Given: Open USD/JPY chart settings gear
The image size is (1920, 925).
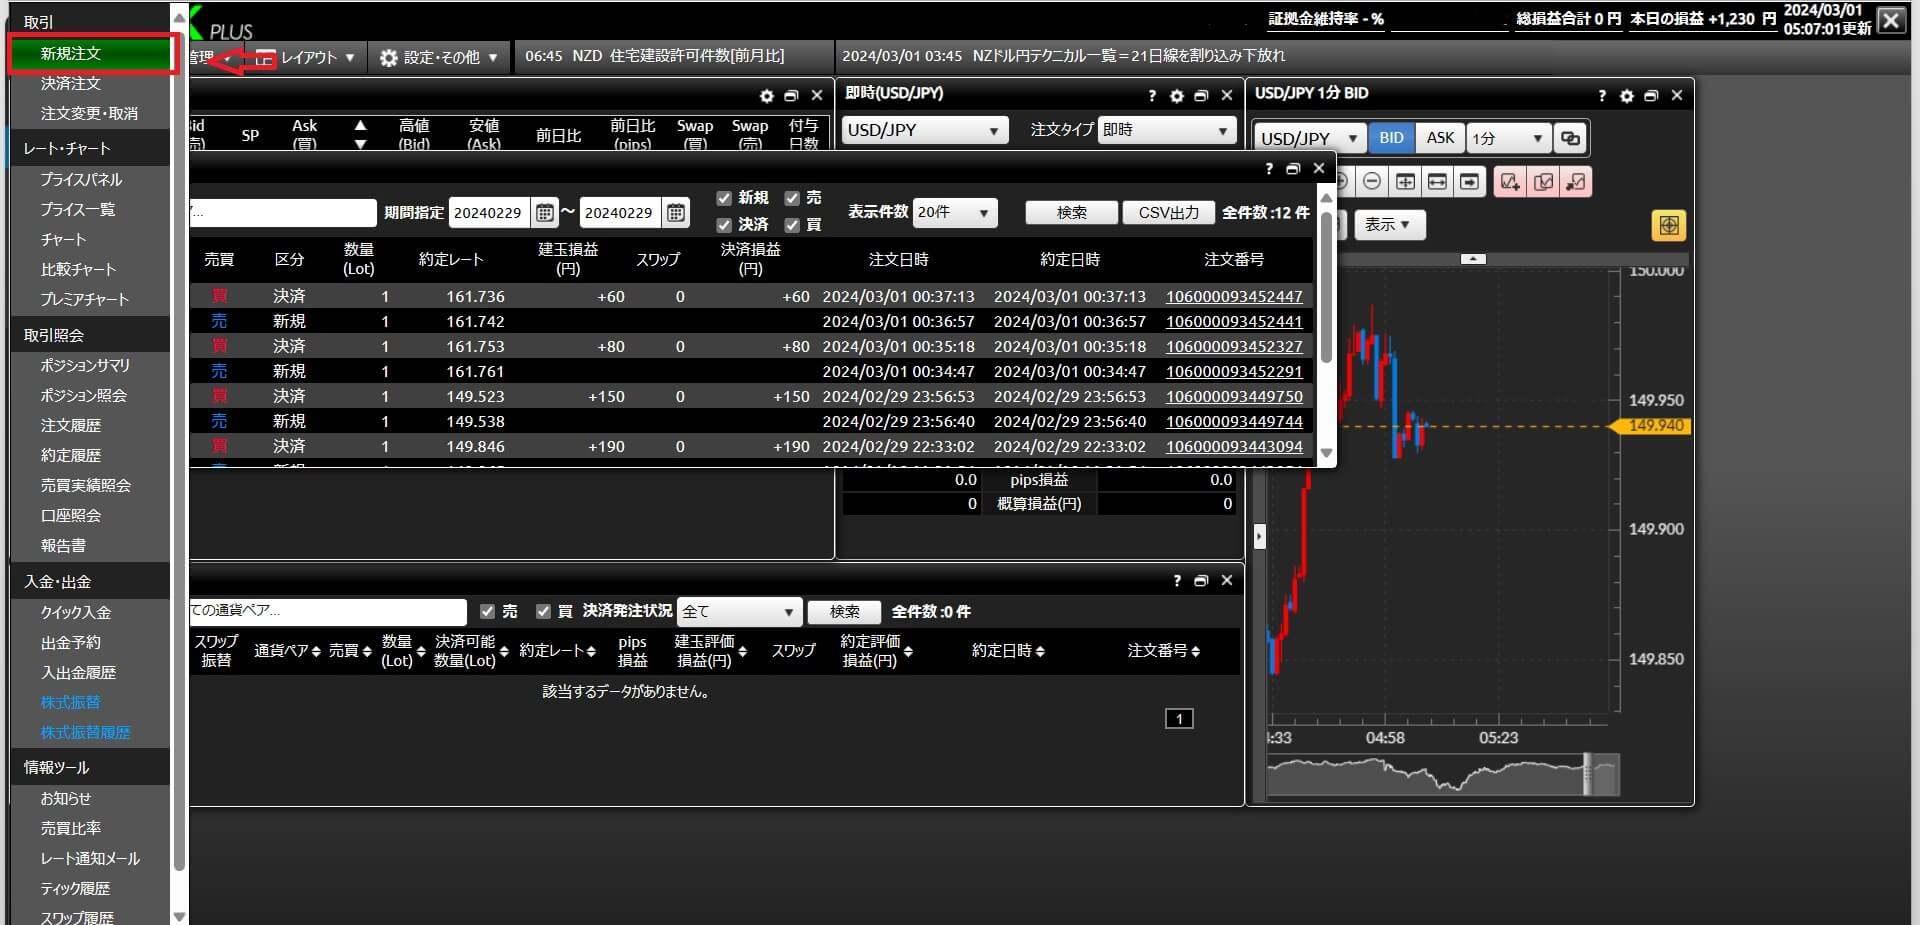Looking at the screenshot, I should [x=1626, y=96].
